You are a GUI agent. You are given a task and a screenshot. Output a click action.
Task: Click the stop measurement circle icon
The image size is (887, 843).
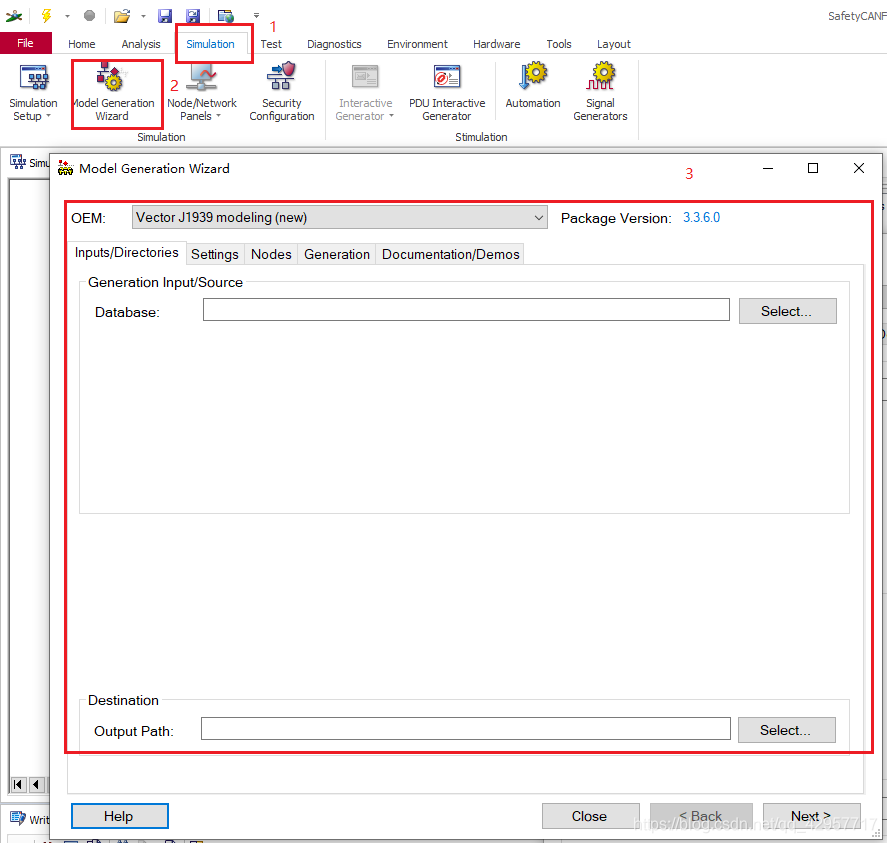(89, 16)
